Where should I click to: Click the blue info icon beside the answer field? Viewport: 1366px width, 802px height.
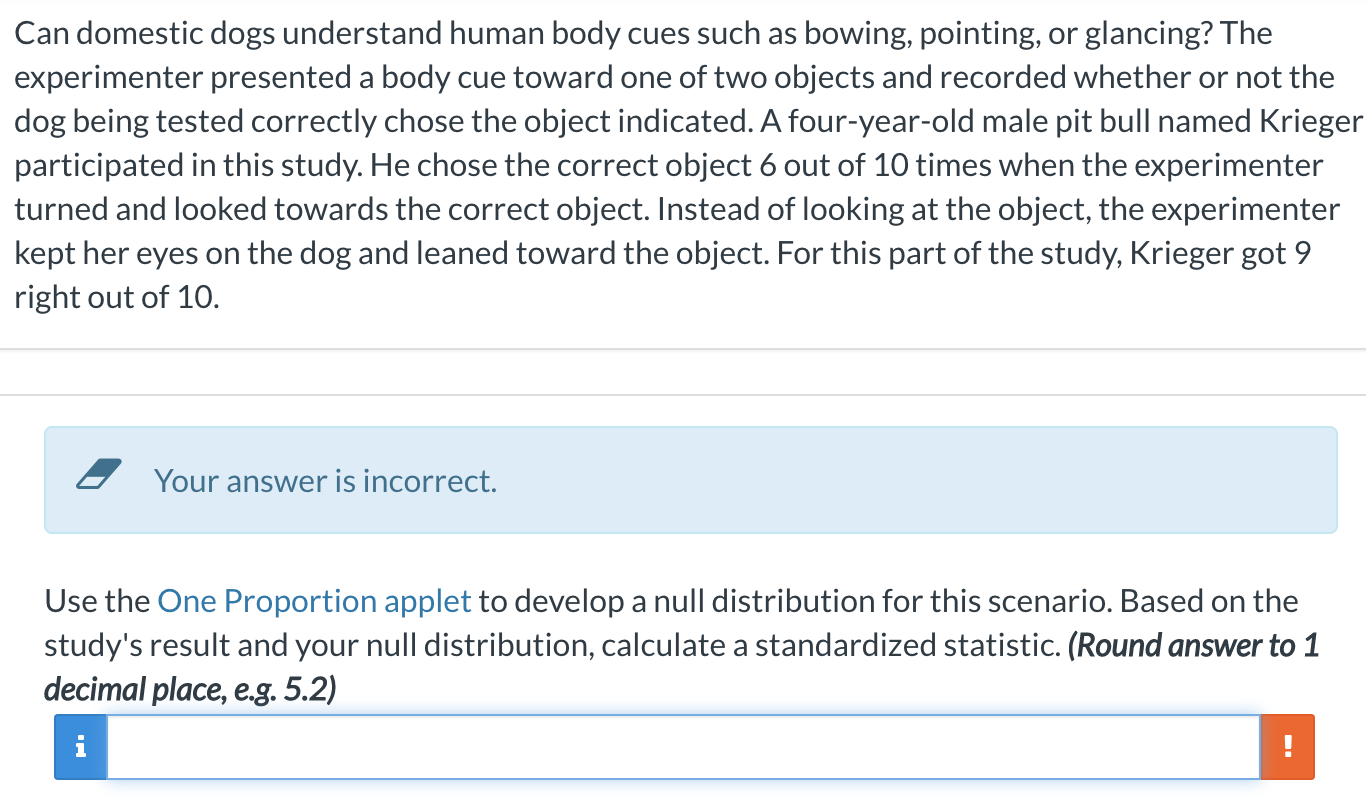80,746
